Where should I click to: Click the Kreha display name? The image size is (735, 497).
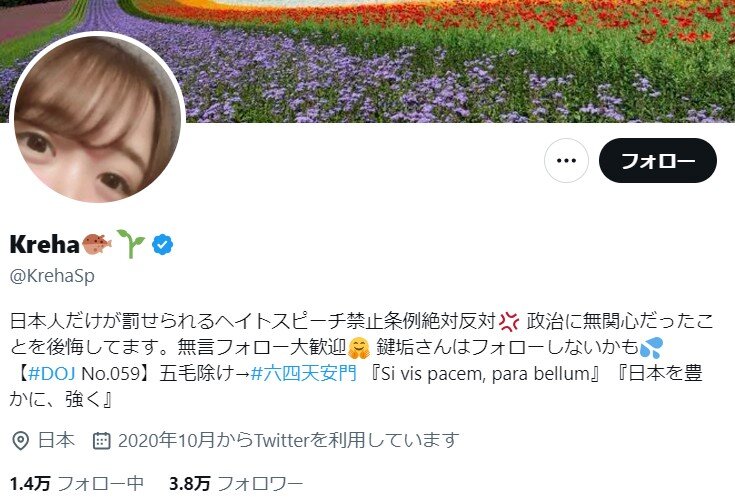pyautogui.click(x=45, y=244)
